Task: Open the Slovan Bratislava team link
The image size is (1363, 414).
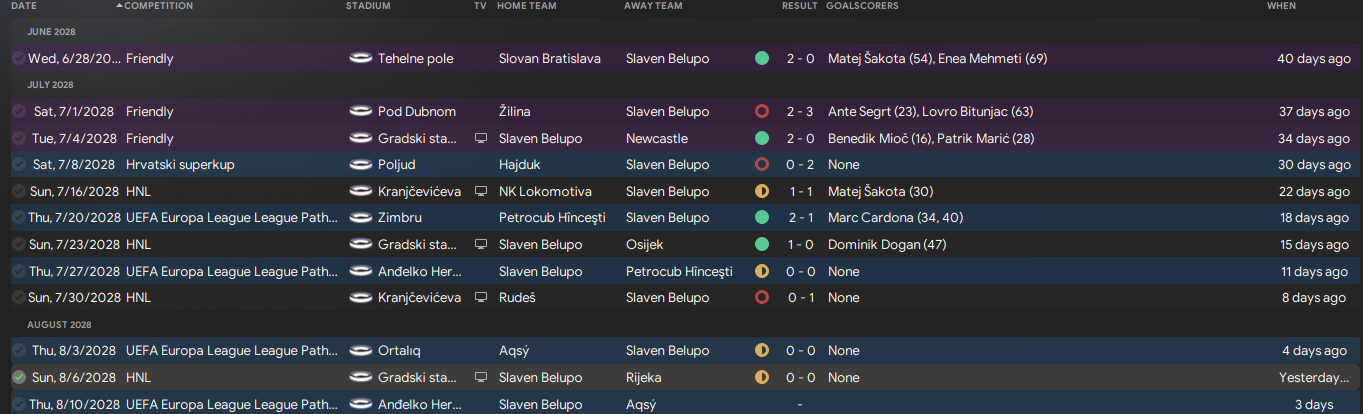Action: click(549, 59)
